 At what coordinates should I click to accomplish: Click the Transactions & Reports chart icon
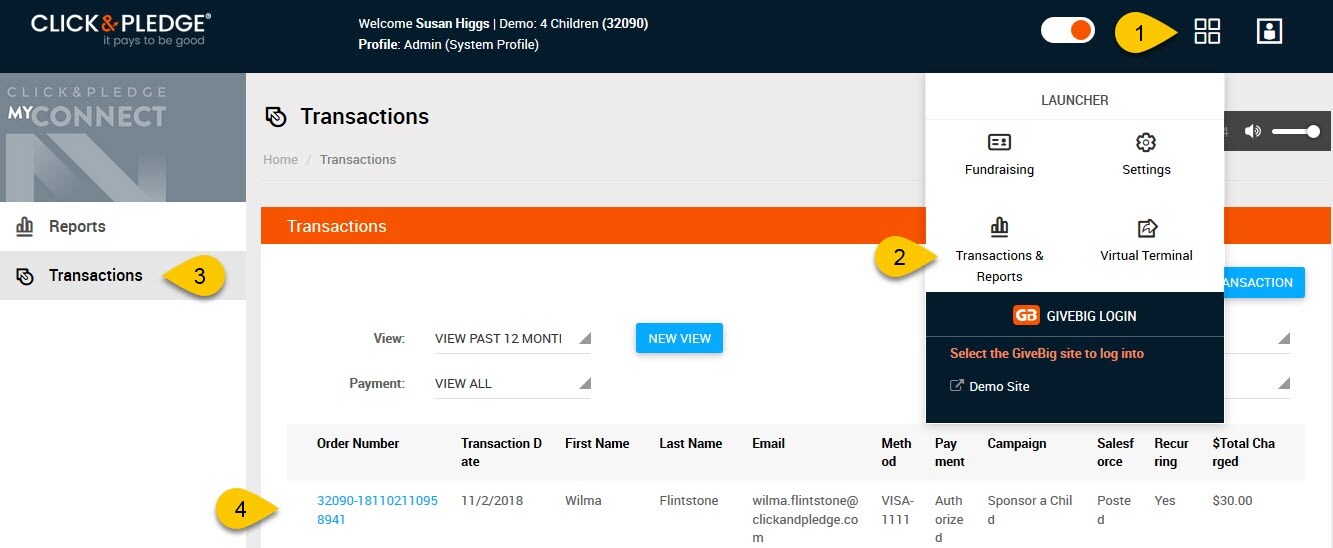[x=999, y=227]
